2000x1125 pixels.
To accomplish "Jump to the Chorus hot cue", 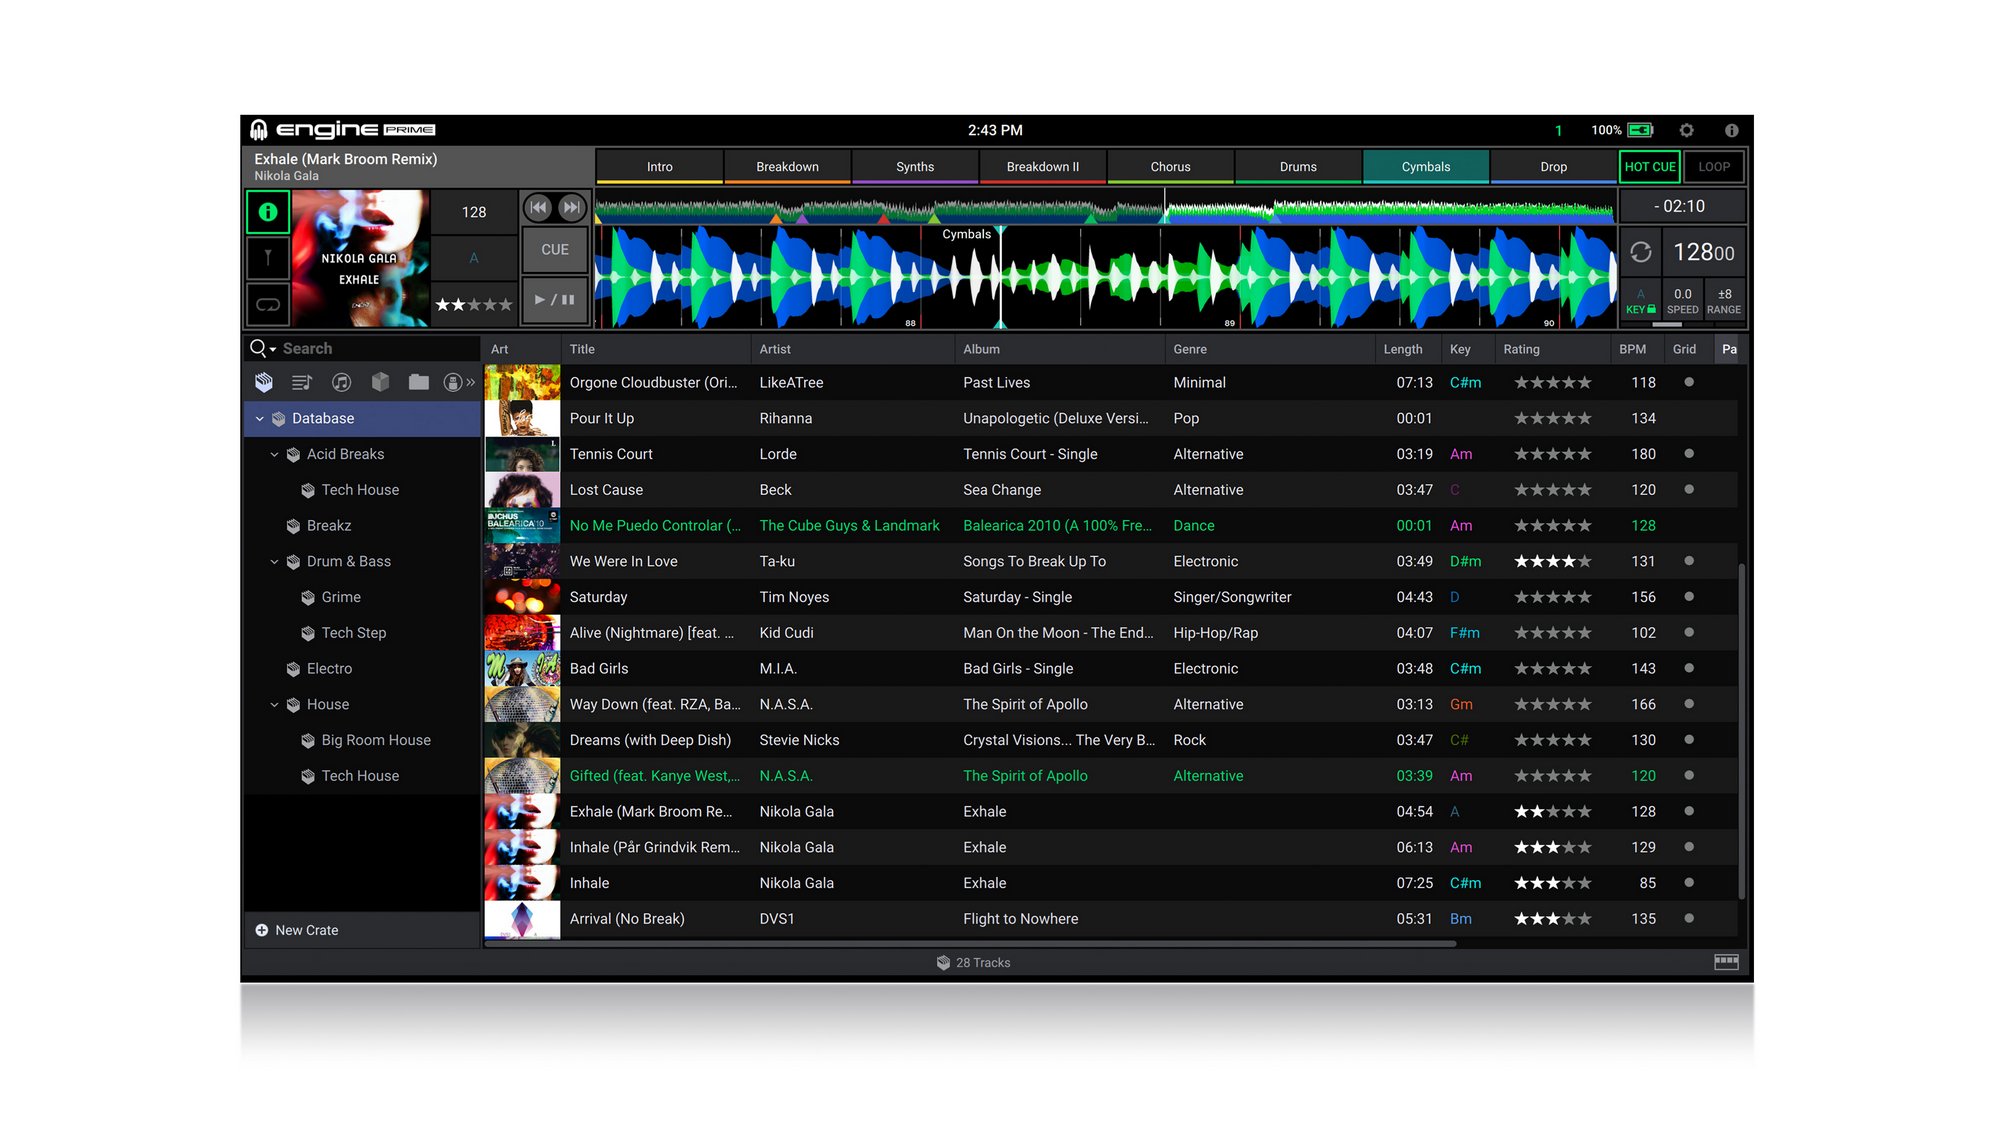I will (1170, 167).
